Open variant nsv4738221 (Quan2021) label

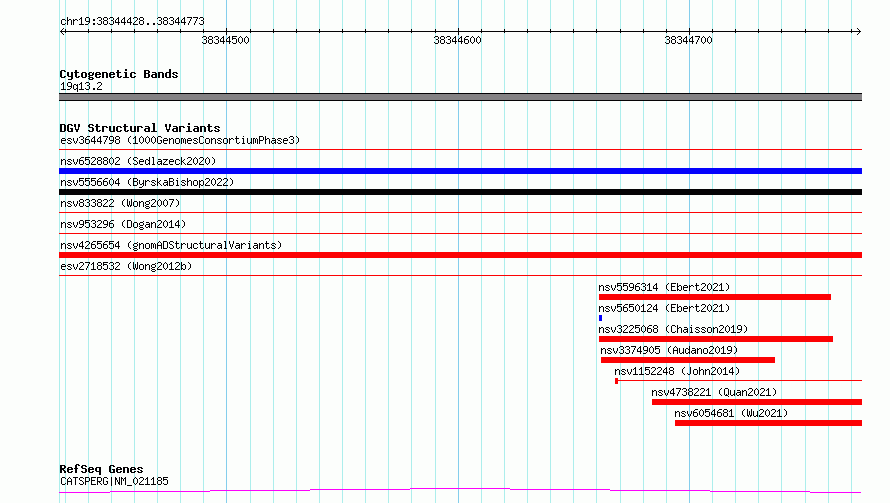(x=714, y=392)
